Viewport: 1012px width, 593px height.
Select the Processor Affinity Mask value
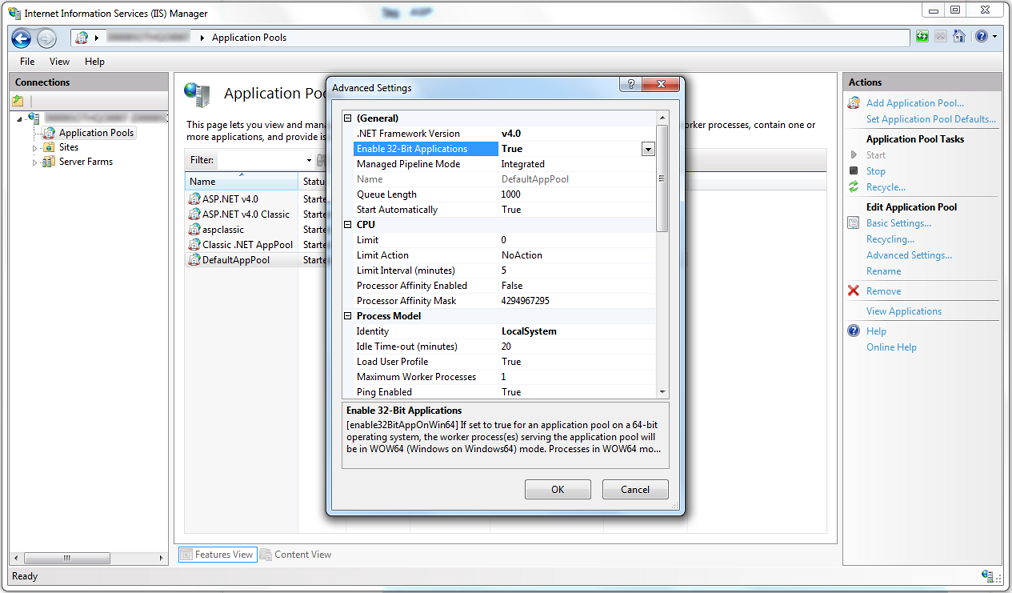[525, 301]
